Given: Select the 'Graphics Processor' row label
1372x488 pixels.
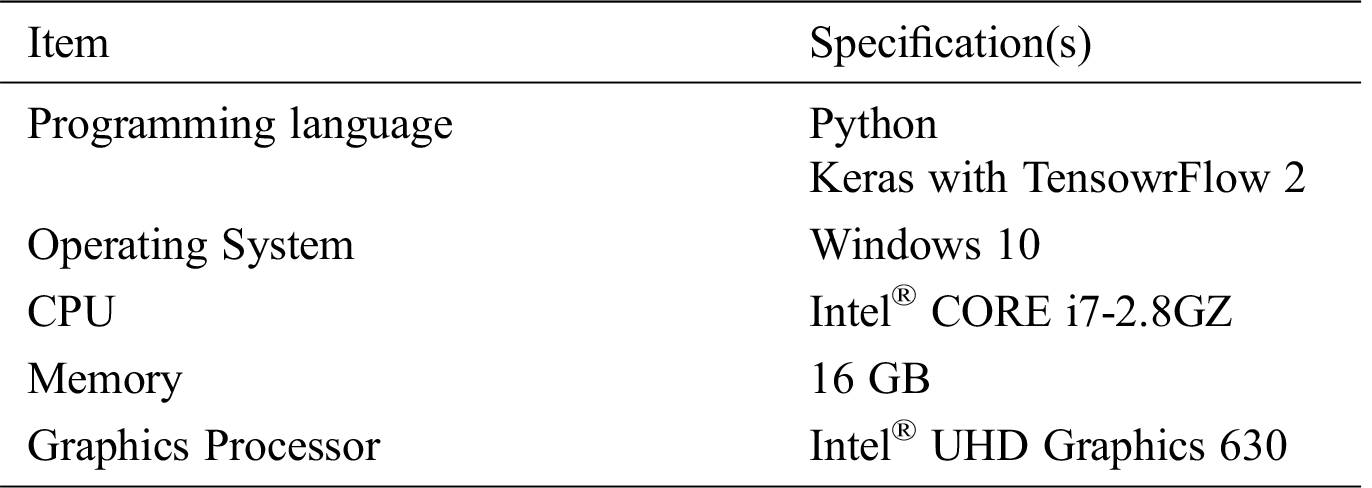Looking at the screenshot, I should tap(203, 445).
